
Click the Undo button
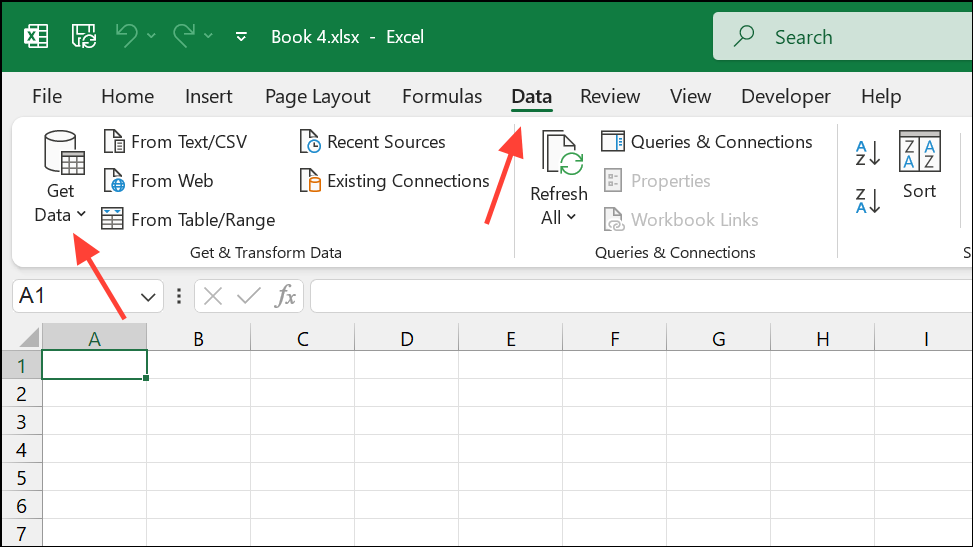coord(127,36)
